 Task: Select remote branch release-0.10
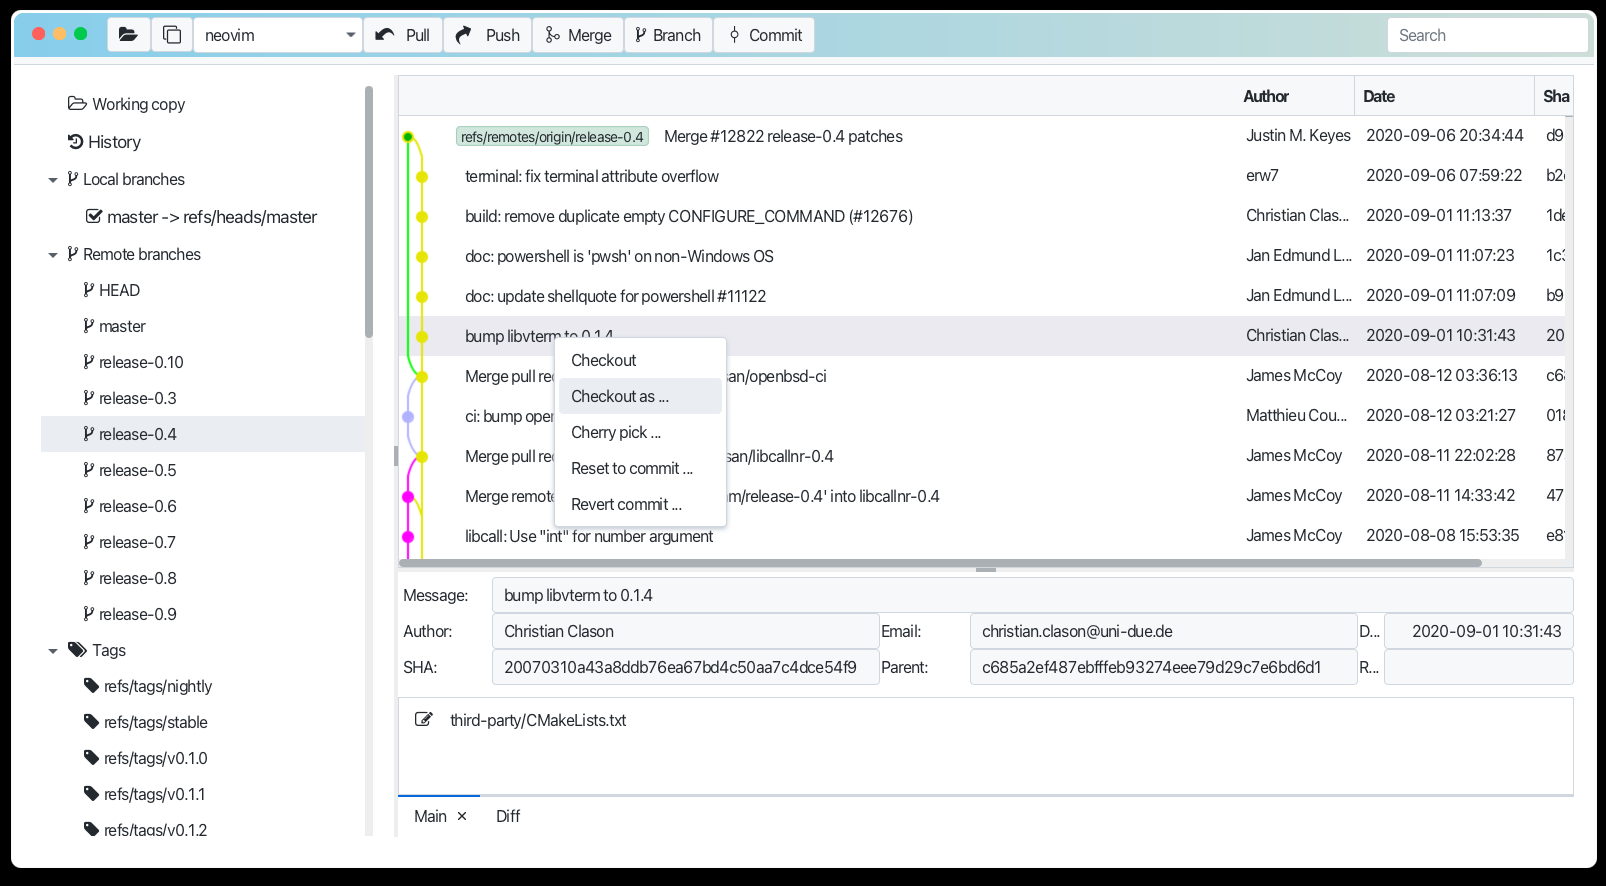pos(134,362)
